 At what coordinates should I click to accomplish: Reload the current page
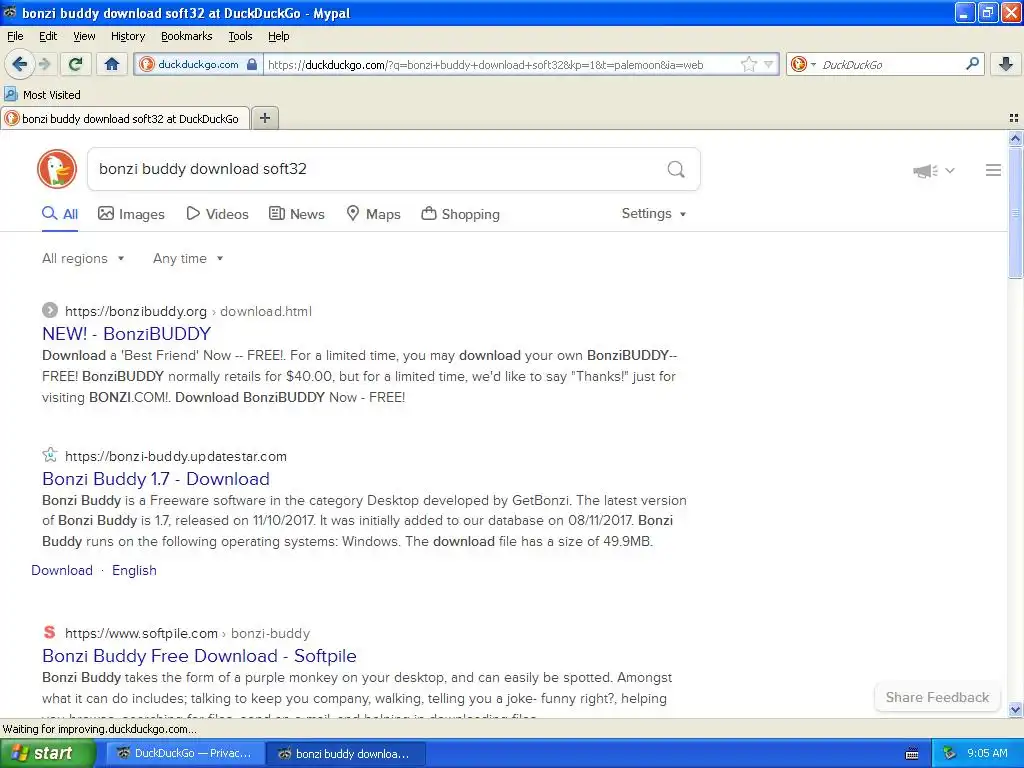[x=76, y=64]
